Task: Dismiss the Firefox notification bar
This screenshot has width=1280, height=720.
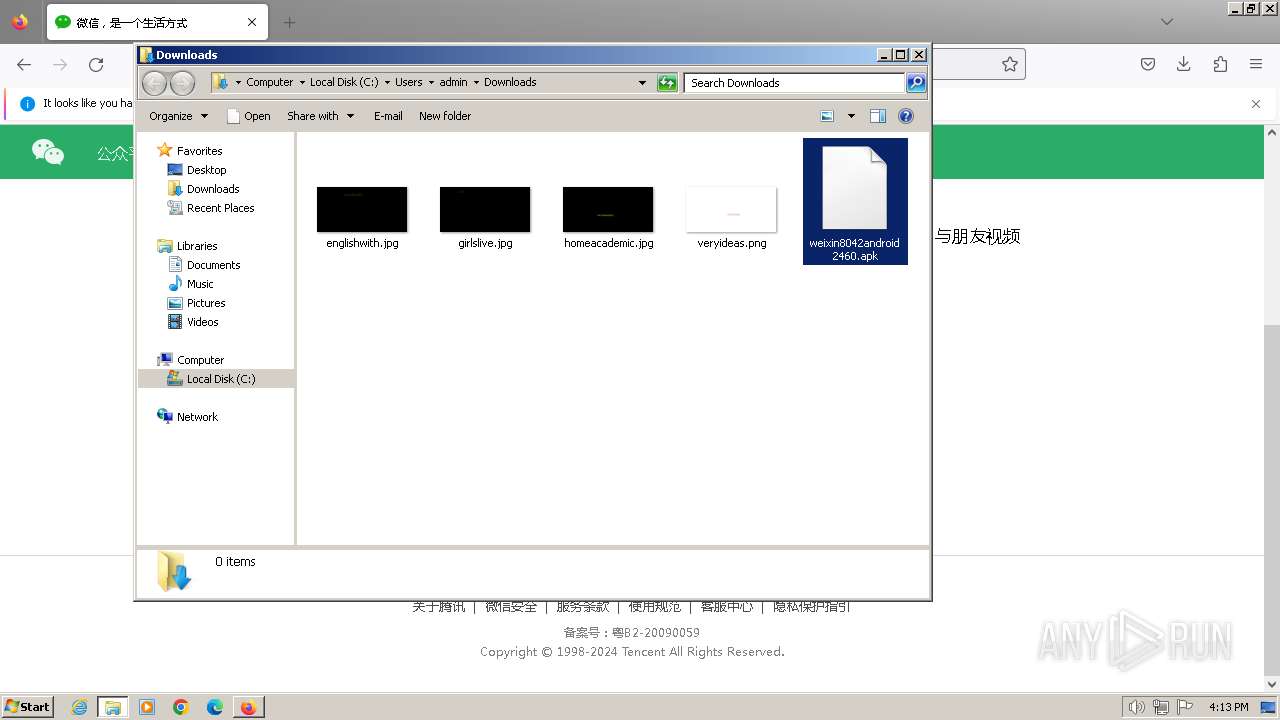Action: (1256, 103)
